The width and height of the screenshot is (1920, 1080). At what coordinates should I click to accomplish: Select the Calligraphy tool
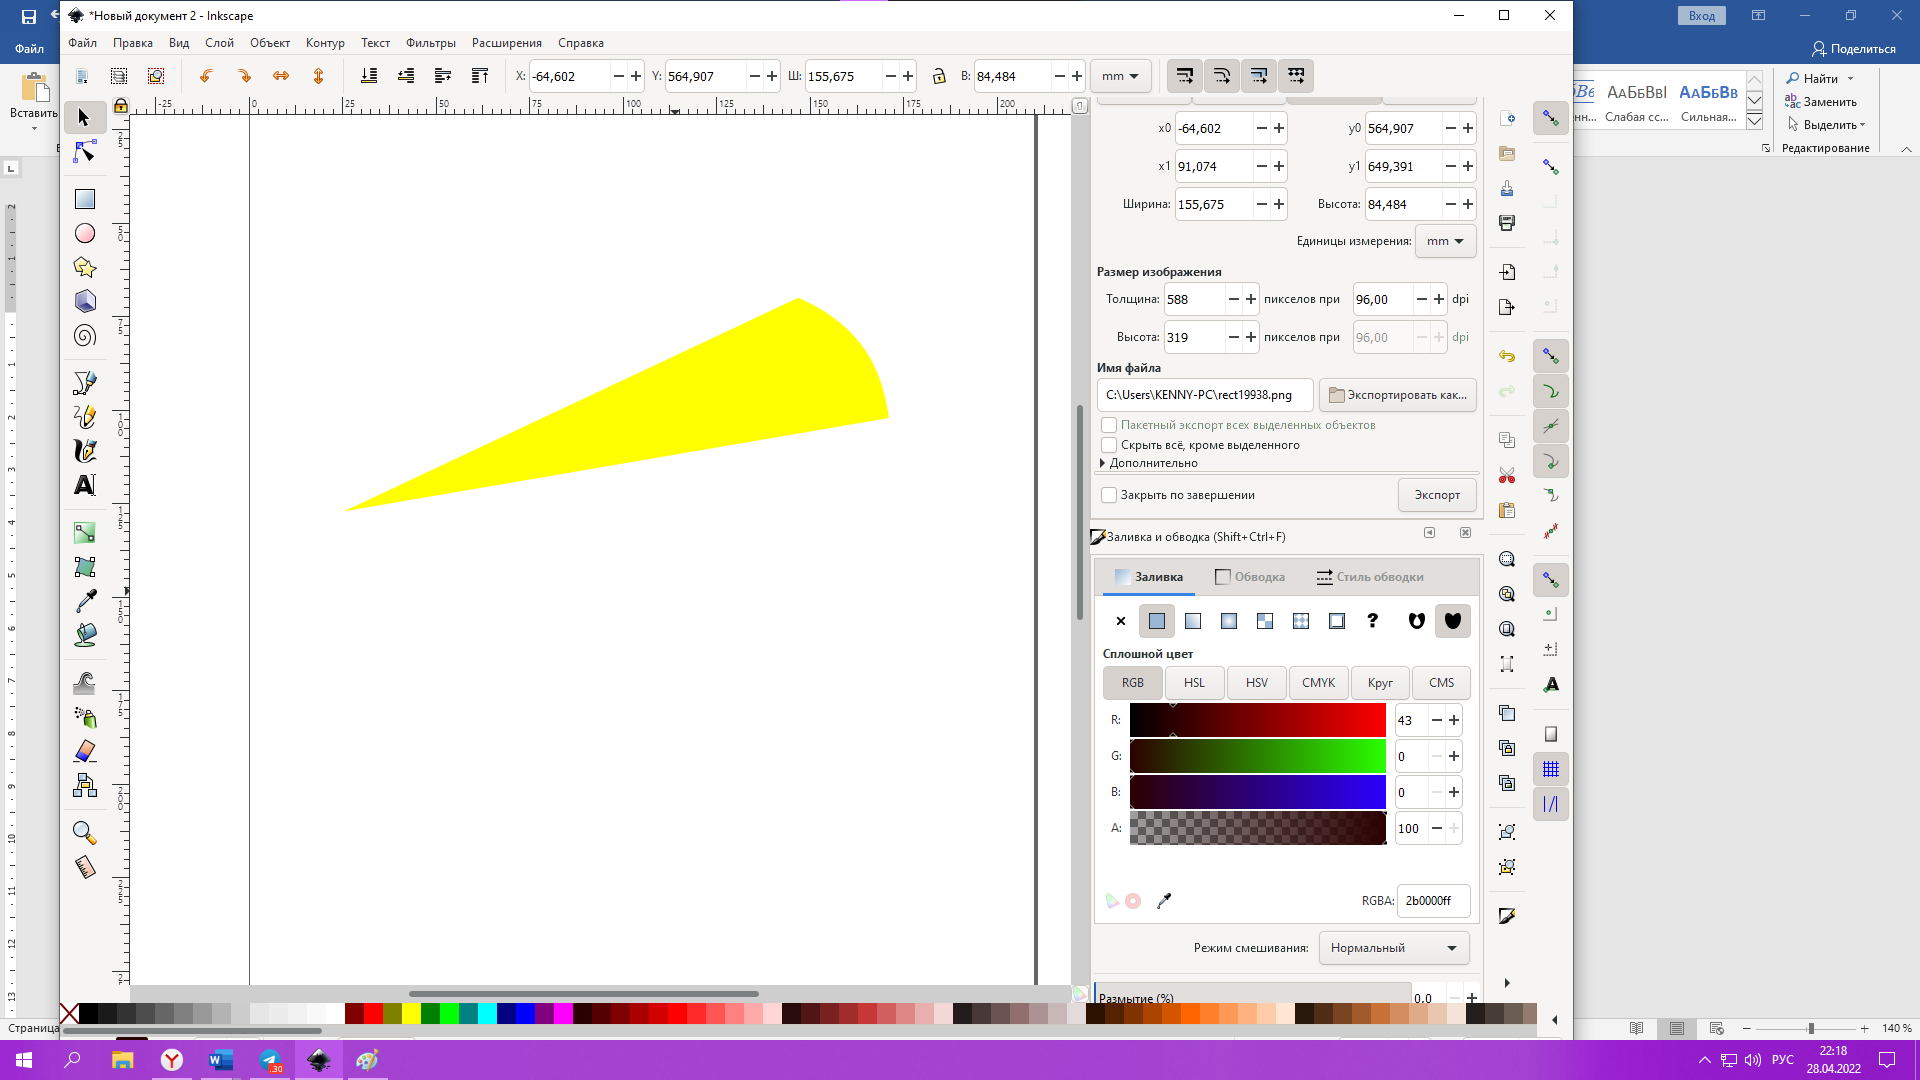click(84, 451)
